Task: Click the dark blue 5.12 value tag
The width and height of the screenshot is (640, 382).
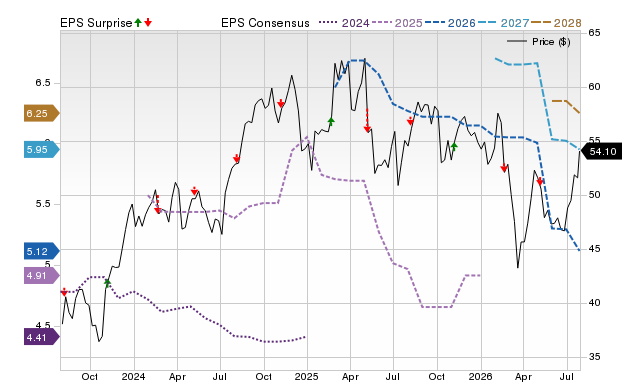Action: coord(42,251)
